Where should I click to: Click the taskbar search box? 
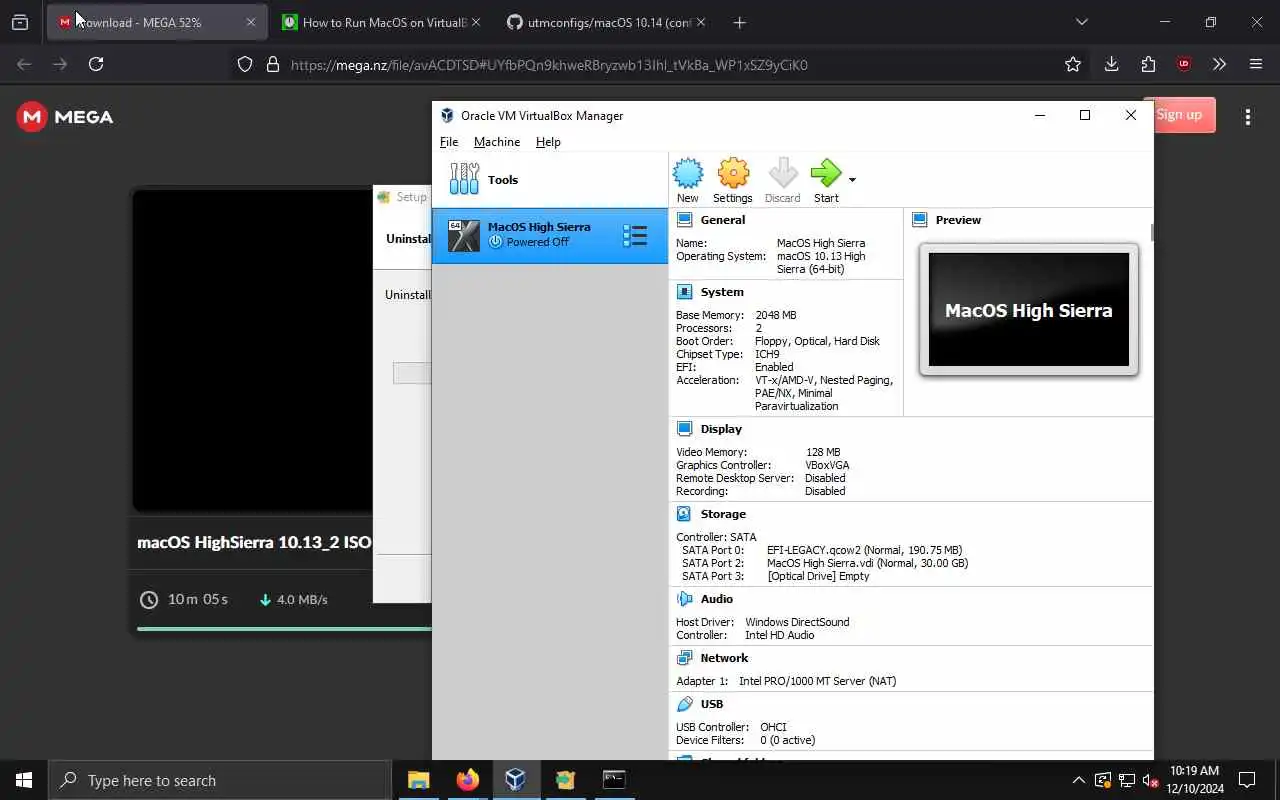click(x=220, y=780)
